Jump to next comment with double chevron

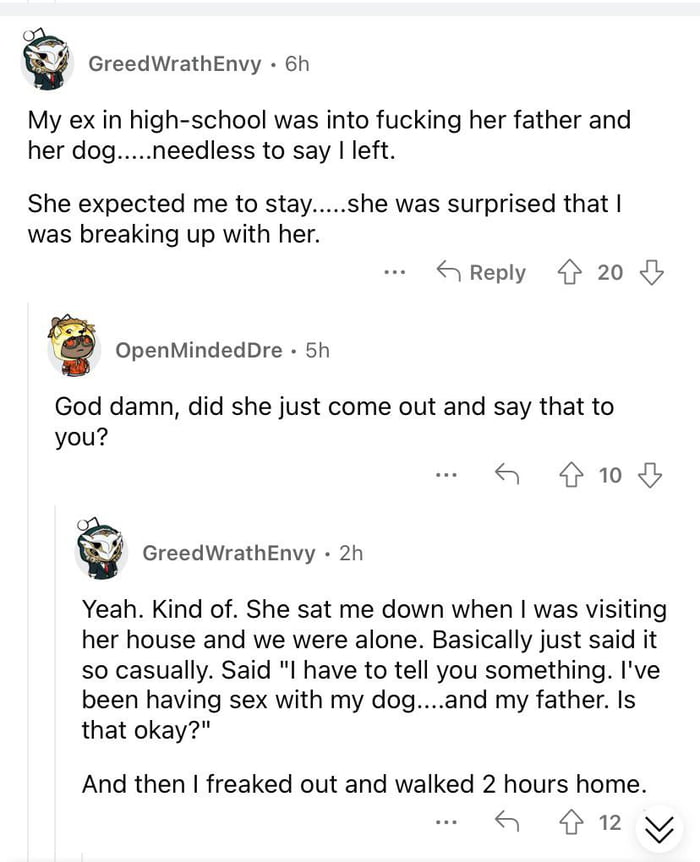(658, 827)
